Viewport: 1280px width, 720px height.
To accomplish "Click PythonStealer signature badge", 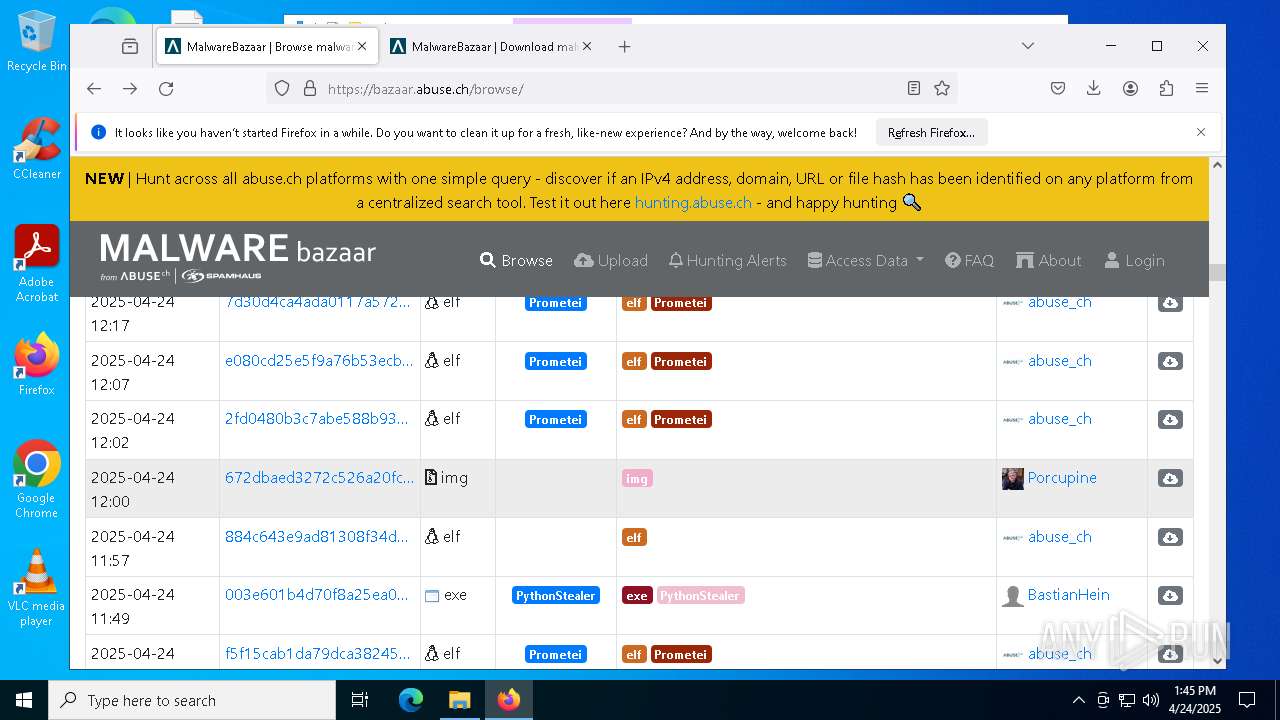I will (x=555, y=595).
